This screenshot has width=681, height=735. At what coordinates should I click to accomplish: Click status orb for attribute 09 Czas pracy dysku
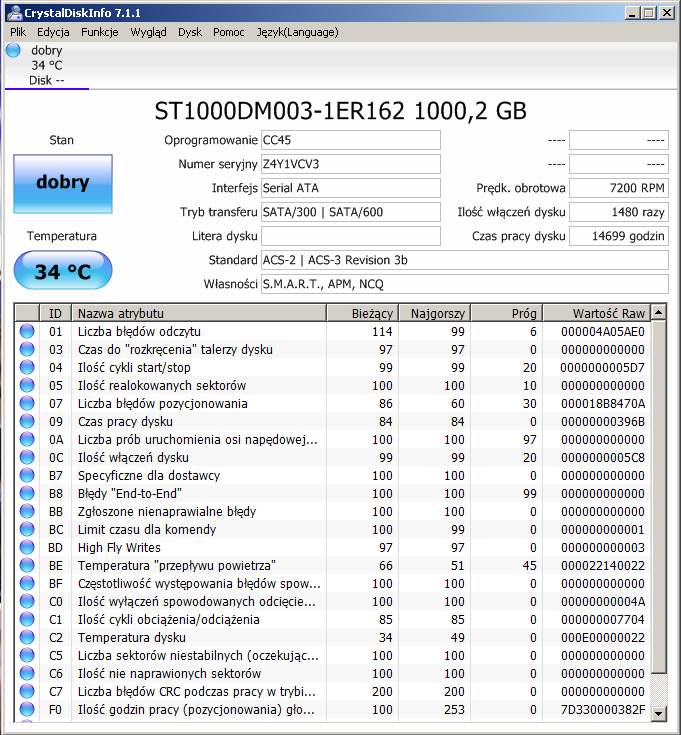click(27, 421)
